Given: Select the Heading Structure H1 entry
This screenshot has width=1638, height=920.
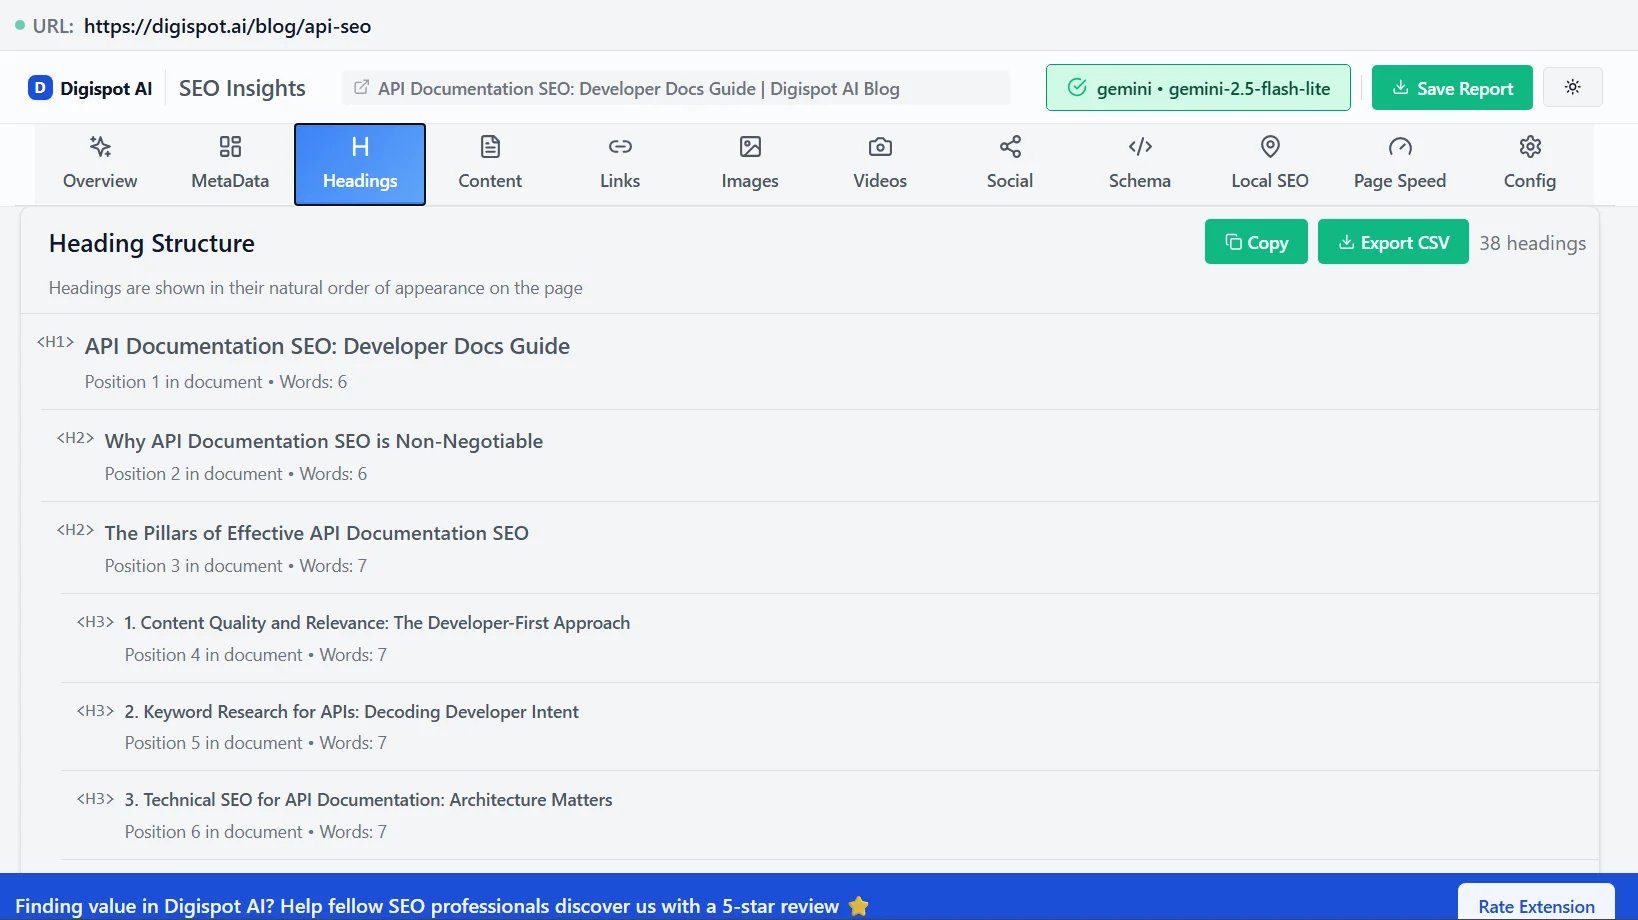Looking at the screenshot, I should [327, 346].
